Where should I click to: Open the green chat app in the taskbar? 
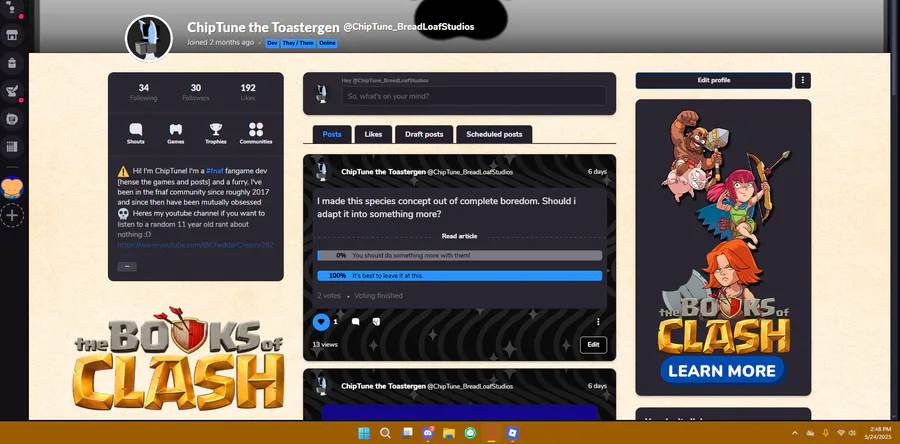pos(470,433)
